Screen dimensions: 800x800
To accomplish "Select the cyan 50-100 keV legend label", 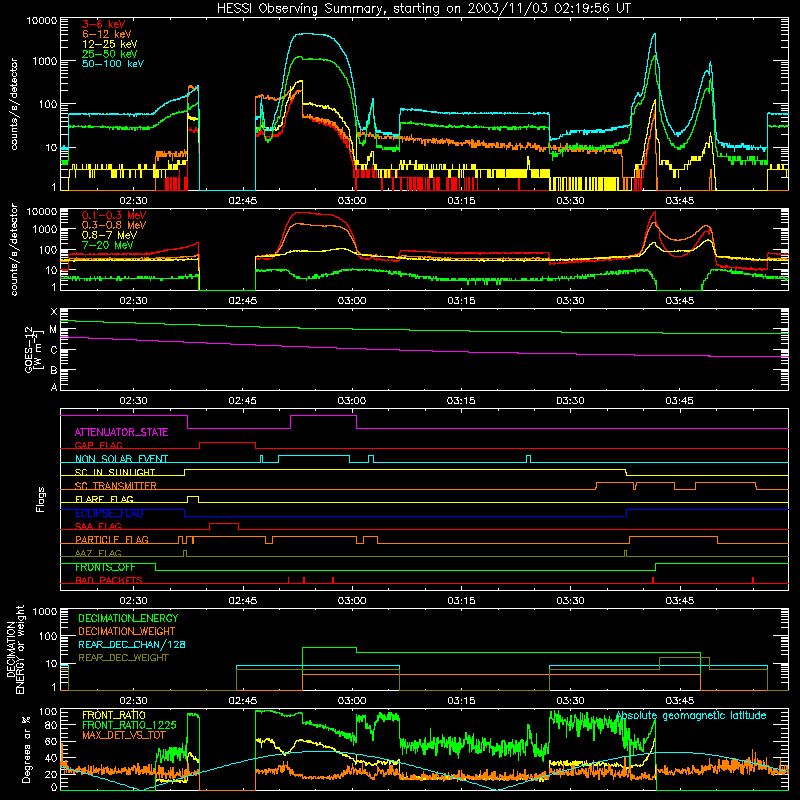I will tap(113, 64).
